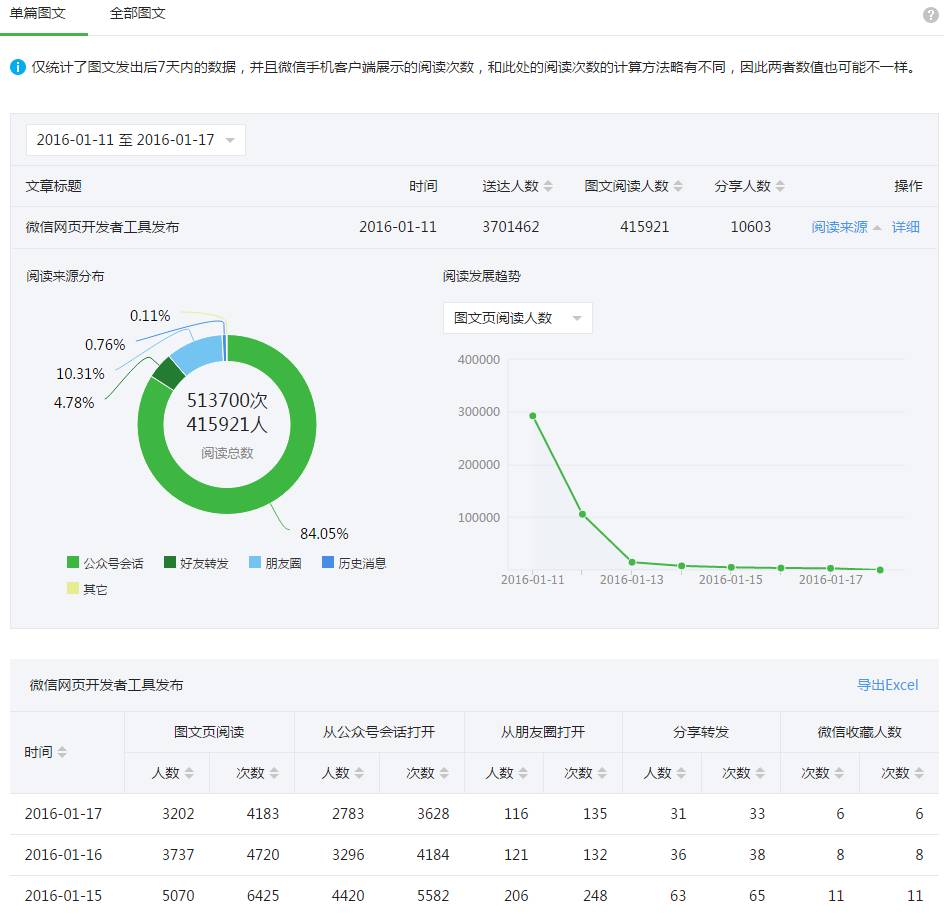Sort by 送达人数 column arrows
This screenshot has width=944, height=916.
[548, 186]
